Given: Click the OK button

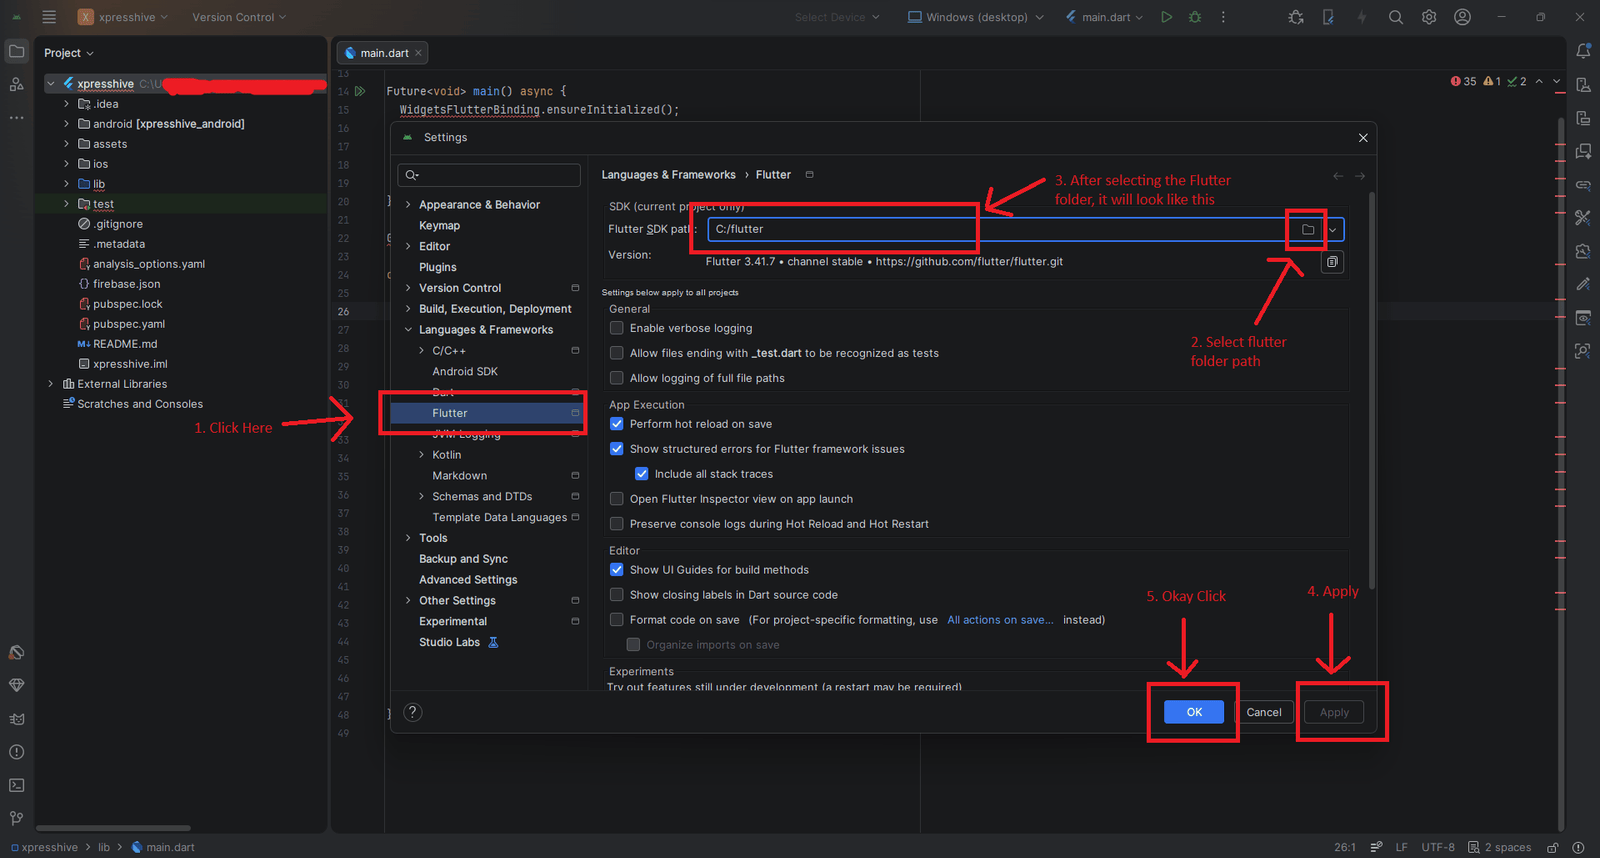Looking at the screenshot, I should [1194, 712].
